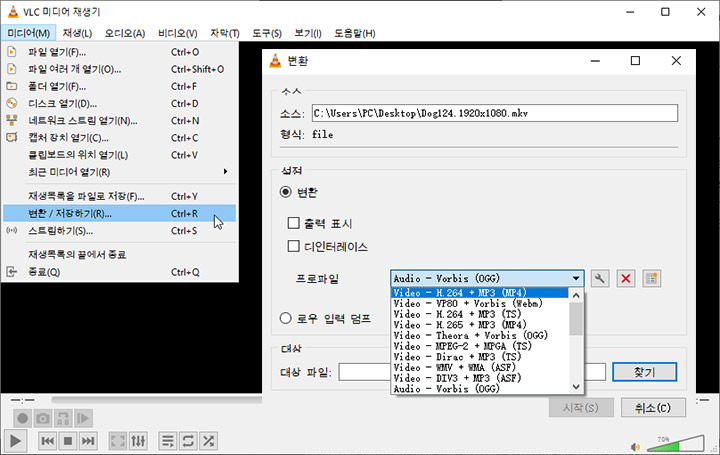Click the Open Folder menu icon
The image size is (720, 455).
point(12,86)
